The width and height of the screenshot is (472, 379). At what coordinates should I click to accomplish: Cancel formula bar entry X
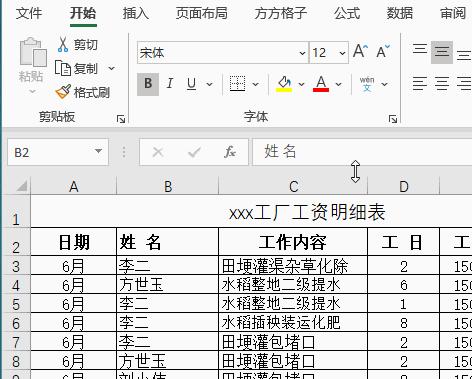[158, 153]
